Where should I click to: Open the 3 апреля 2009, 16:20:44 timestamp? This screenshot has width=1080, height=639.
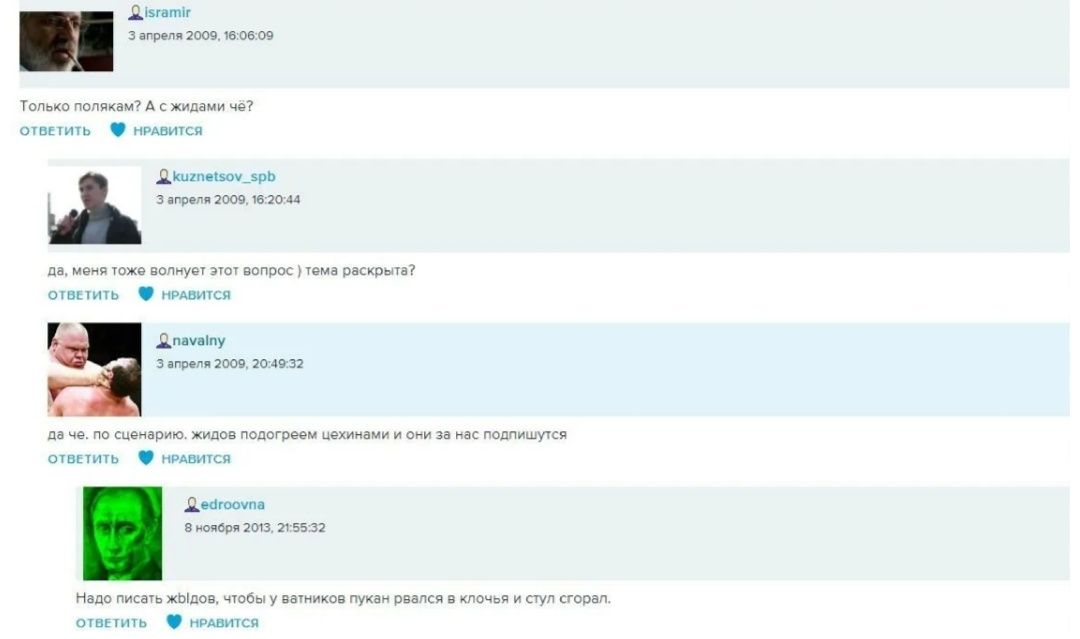pyautogui.click(x=228, y=200)
